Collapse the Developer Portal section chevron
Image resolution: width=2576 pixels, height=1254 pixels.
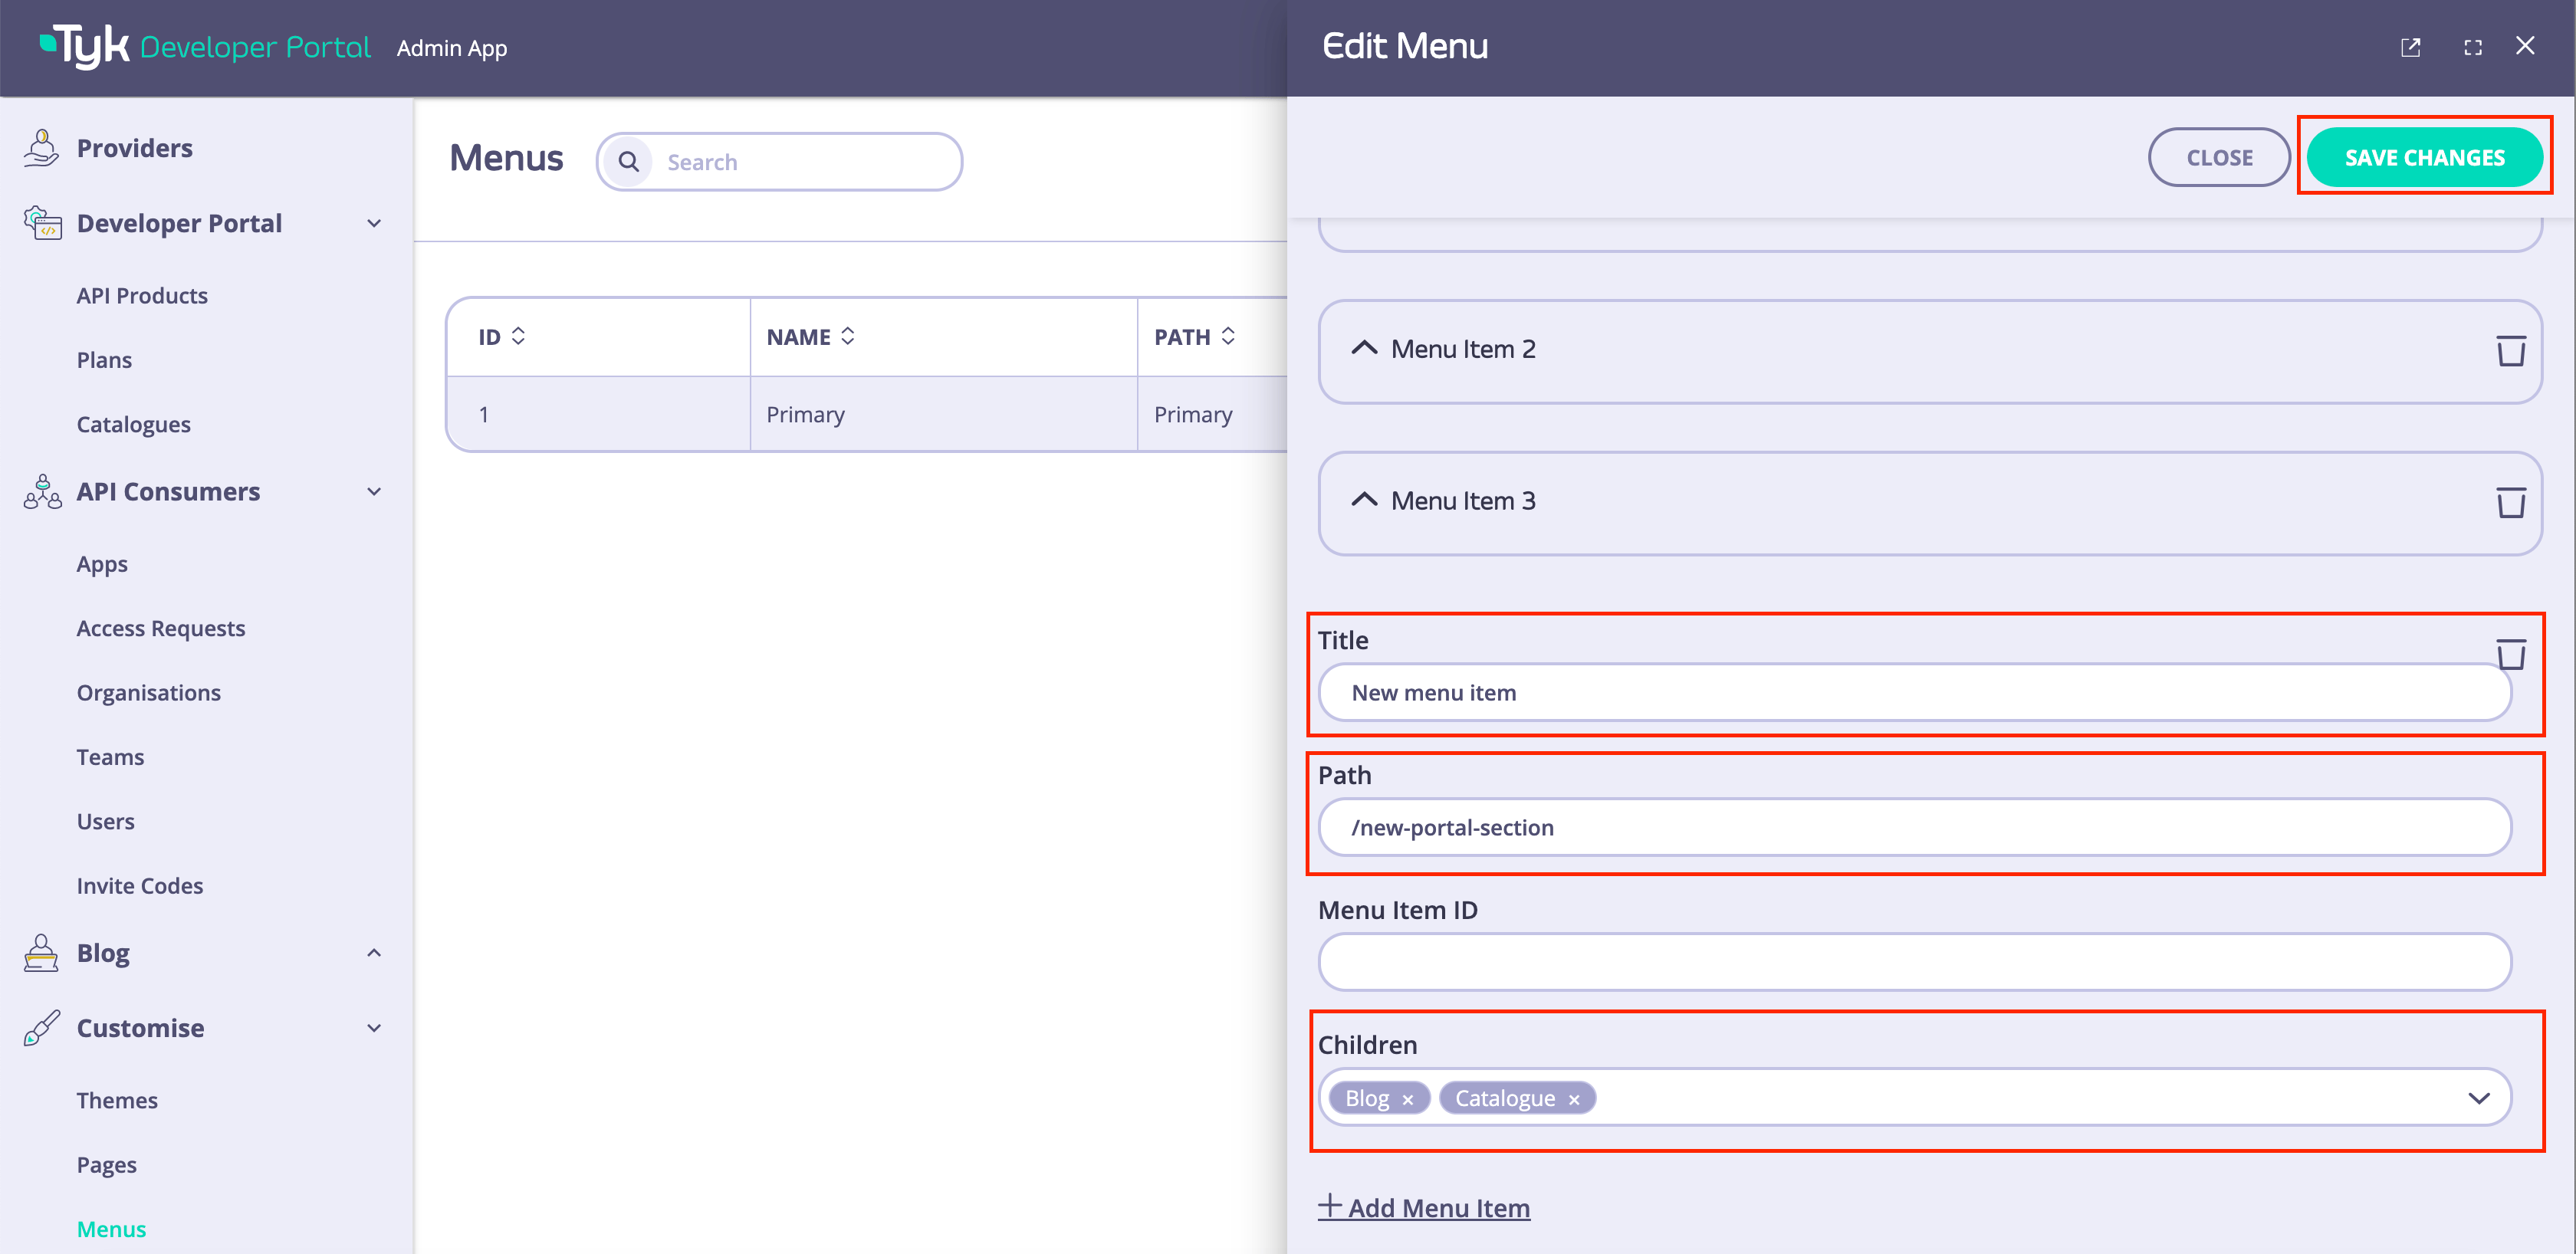click(374, 224)
